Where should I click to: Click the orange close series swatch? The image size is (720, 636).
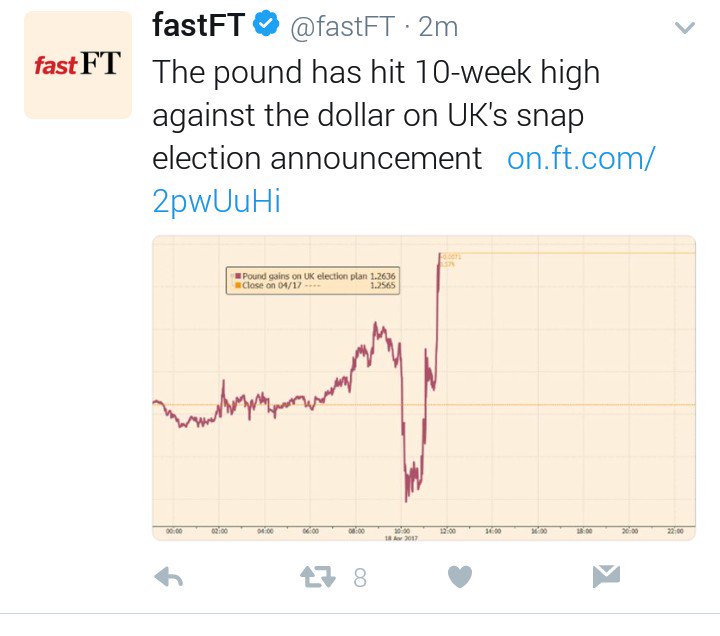(238, 285)
